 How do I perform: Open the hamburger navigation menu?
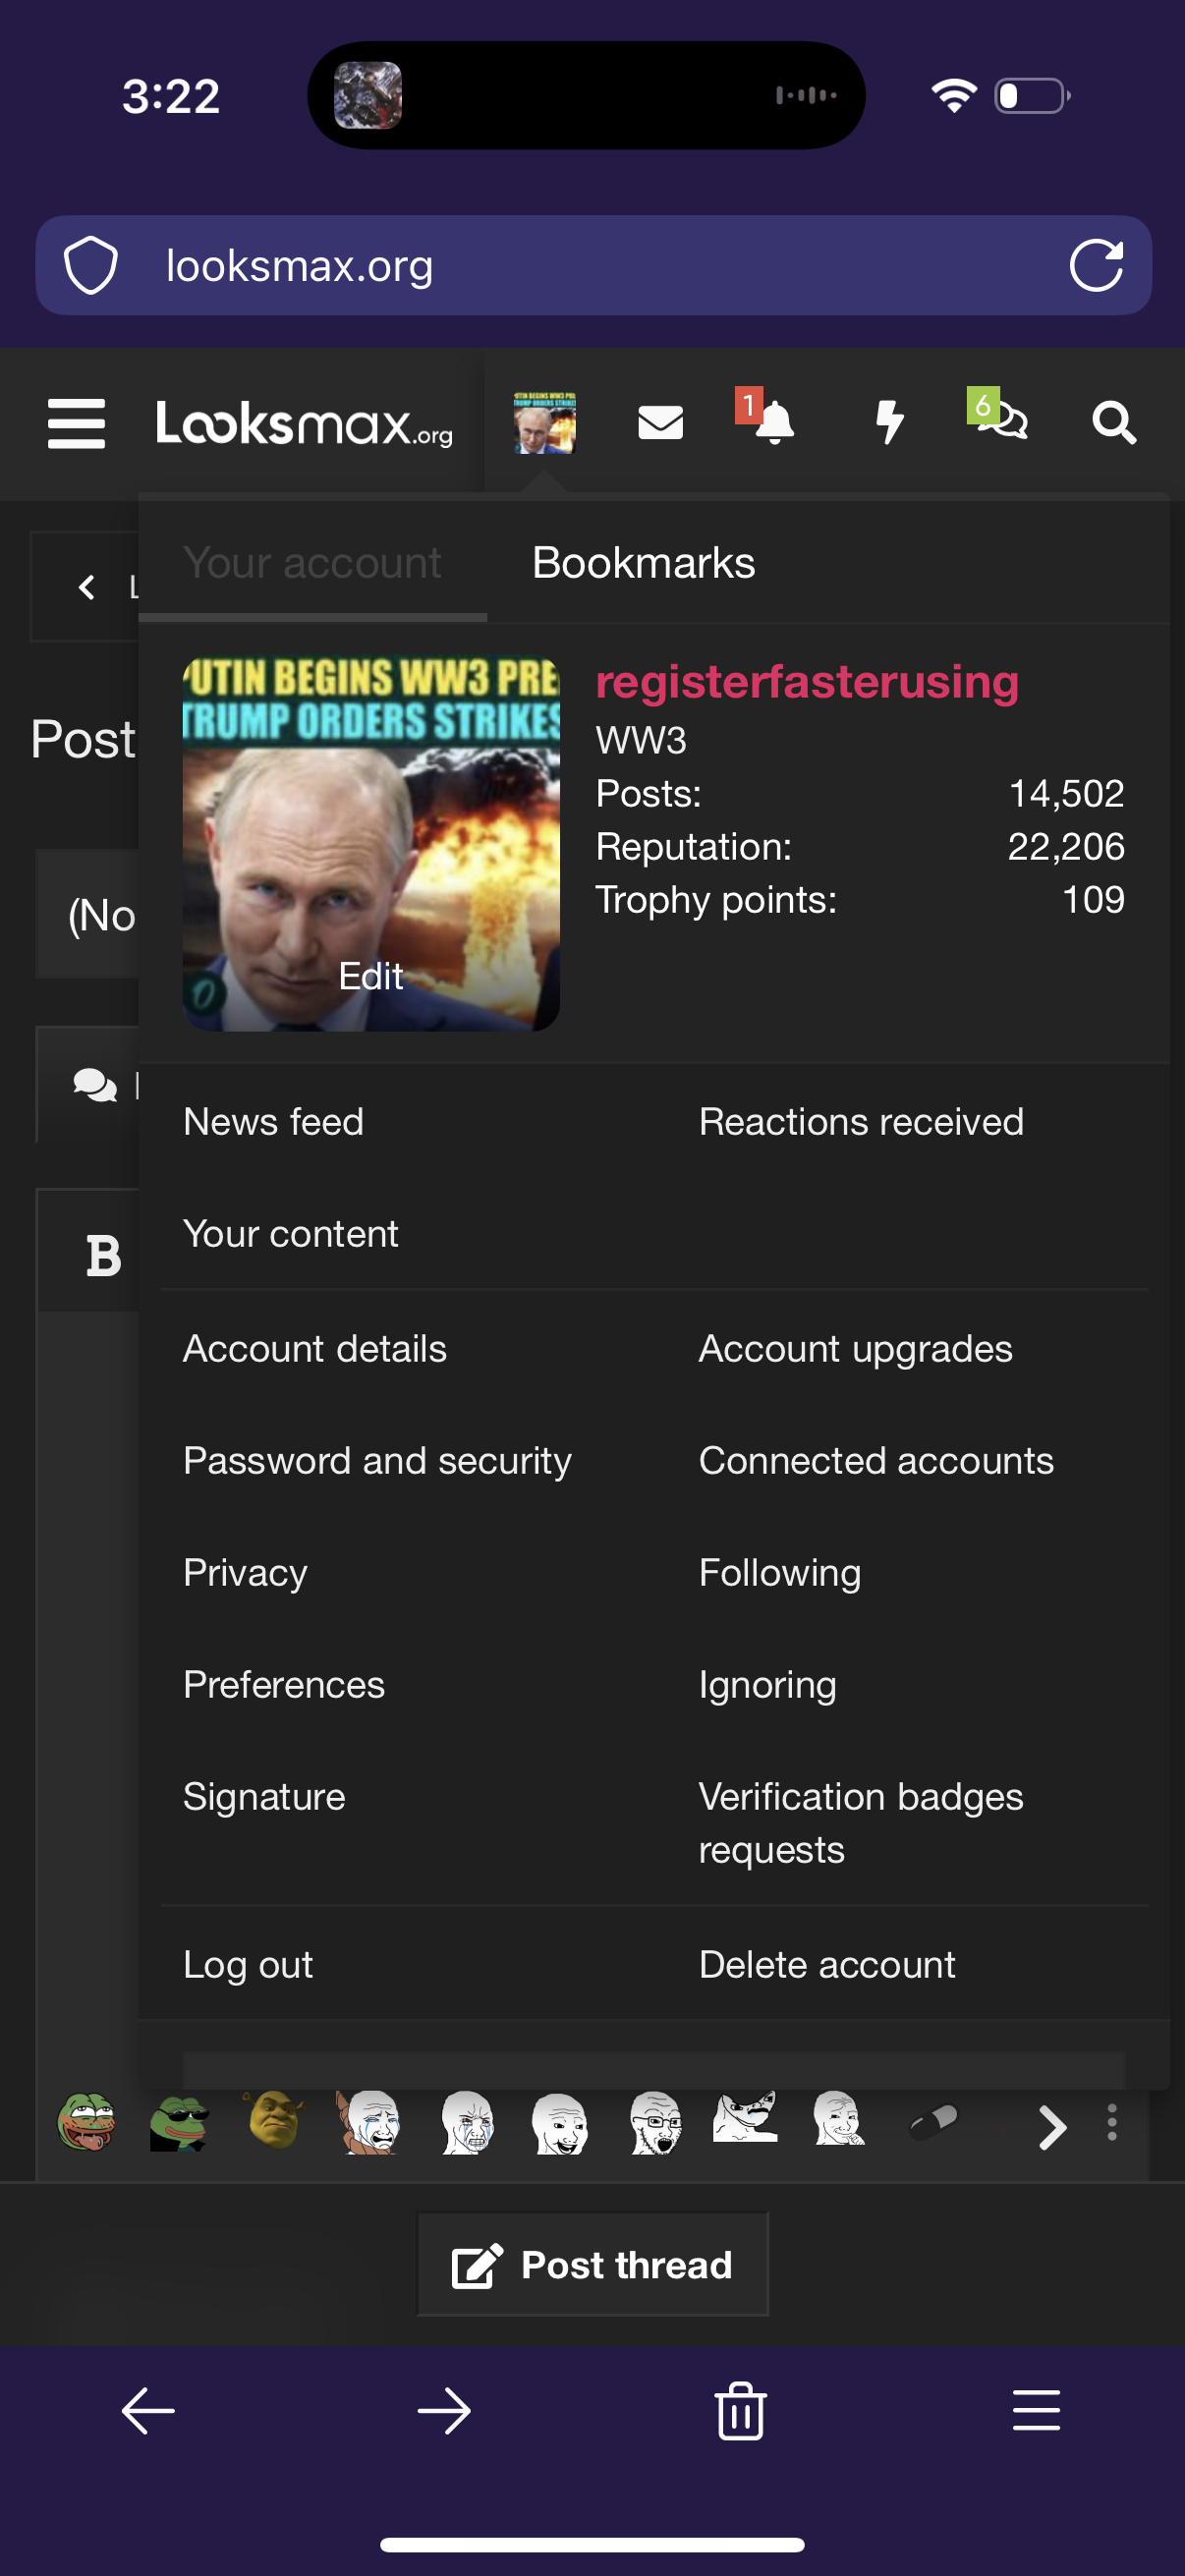[76, 423]
